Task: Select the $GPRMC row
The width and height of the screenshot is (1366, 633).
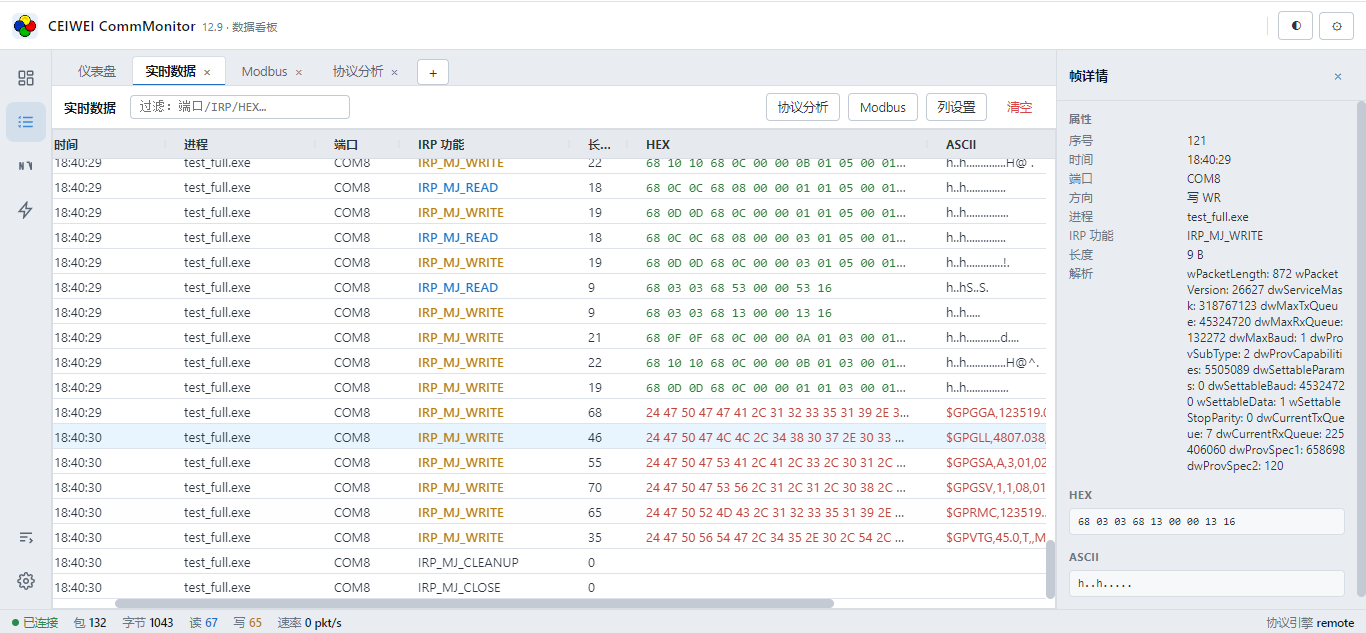Action: pyautogui.click(x=549, y=512)
